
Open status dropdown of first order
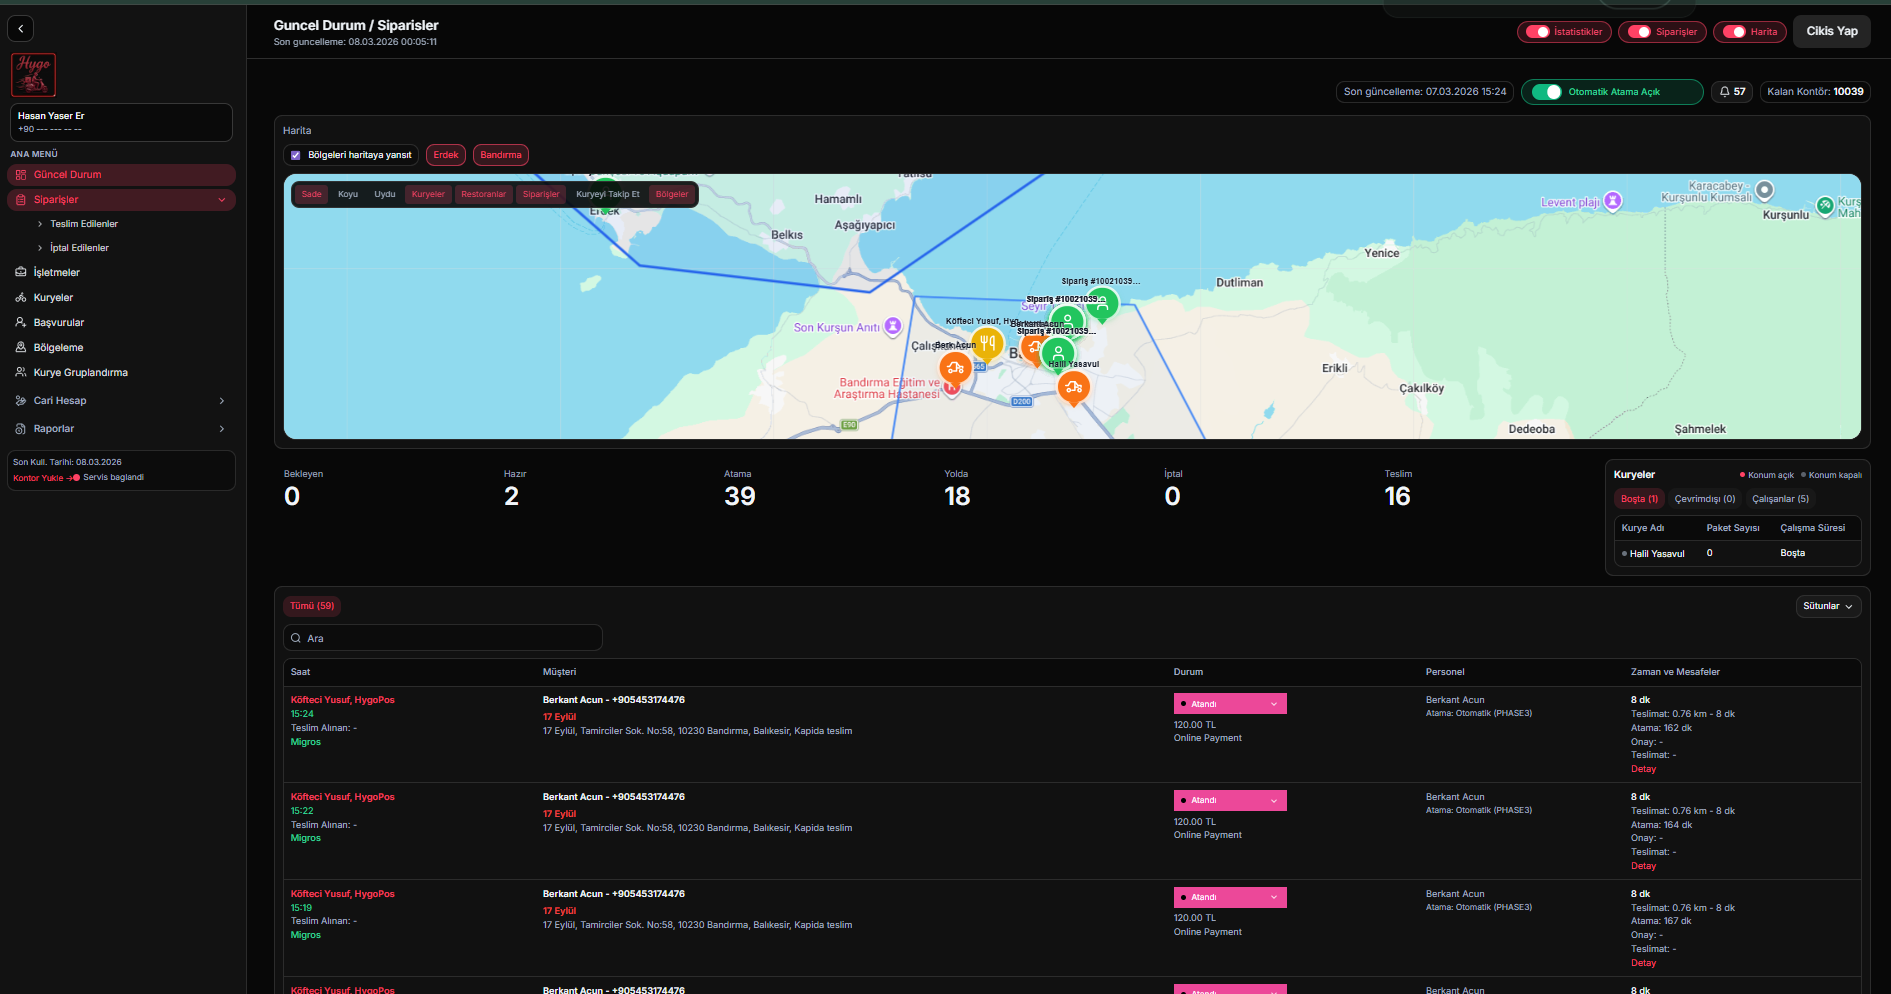coord(1229,704)
